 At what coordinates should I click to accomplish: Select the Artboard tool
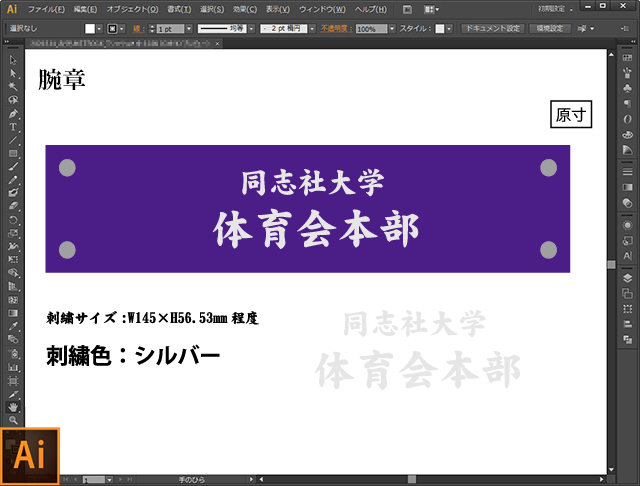coord(13,381)
